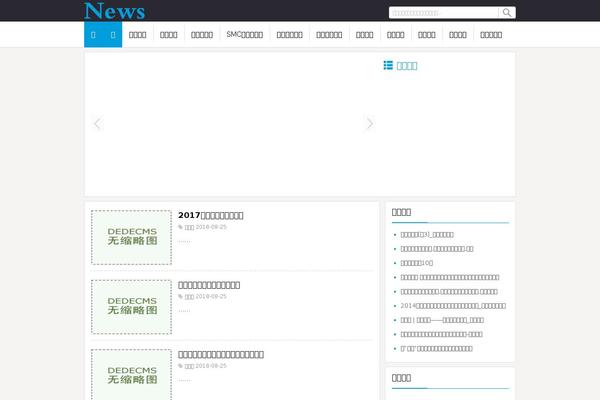This screenshot has width=600, height=400.
Task: Open the last sidebar link with quotation marks
Action: coord(436,349)
